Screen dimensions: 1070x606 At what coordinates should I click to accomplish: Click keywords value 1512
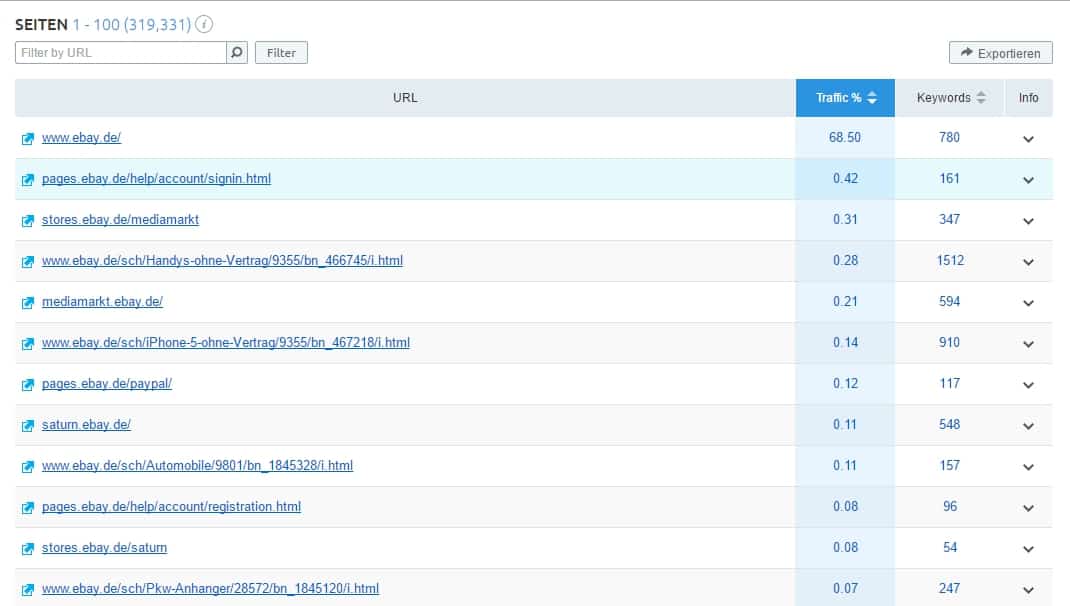pos(950,260)
